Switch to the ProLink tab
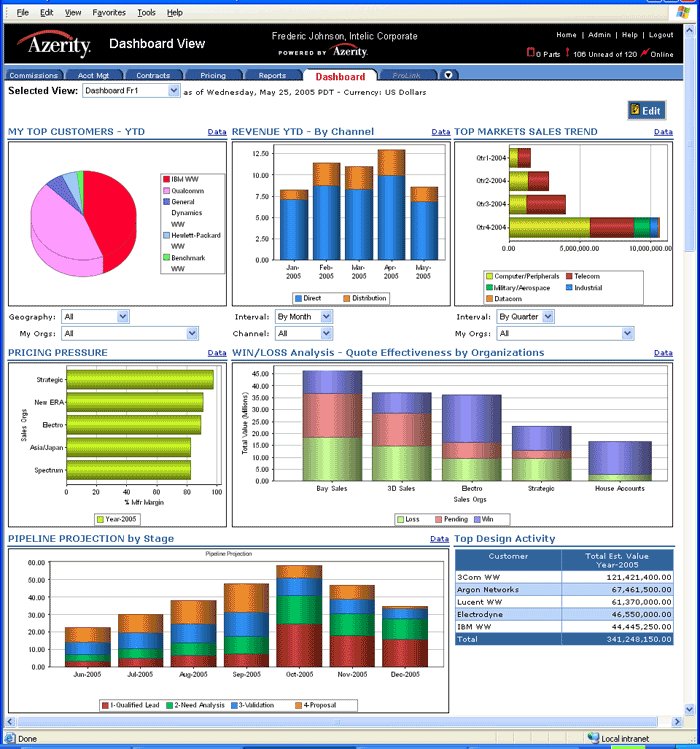This screenshot has height=749, width=700. coord(407,75)
